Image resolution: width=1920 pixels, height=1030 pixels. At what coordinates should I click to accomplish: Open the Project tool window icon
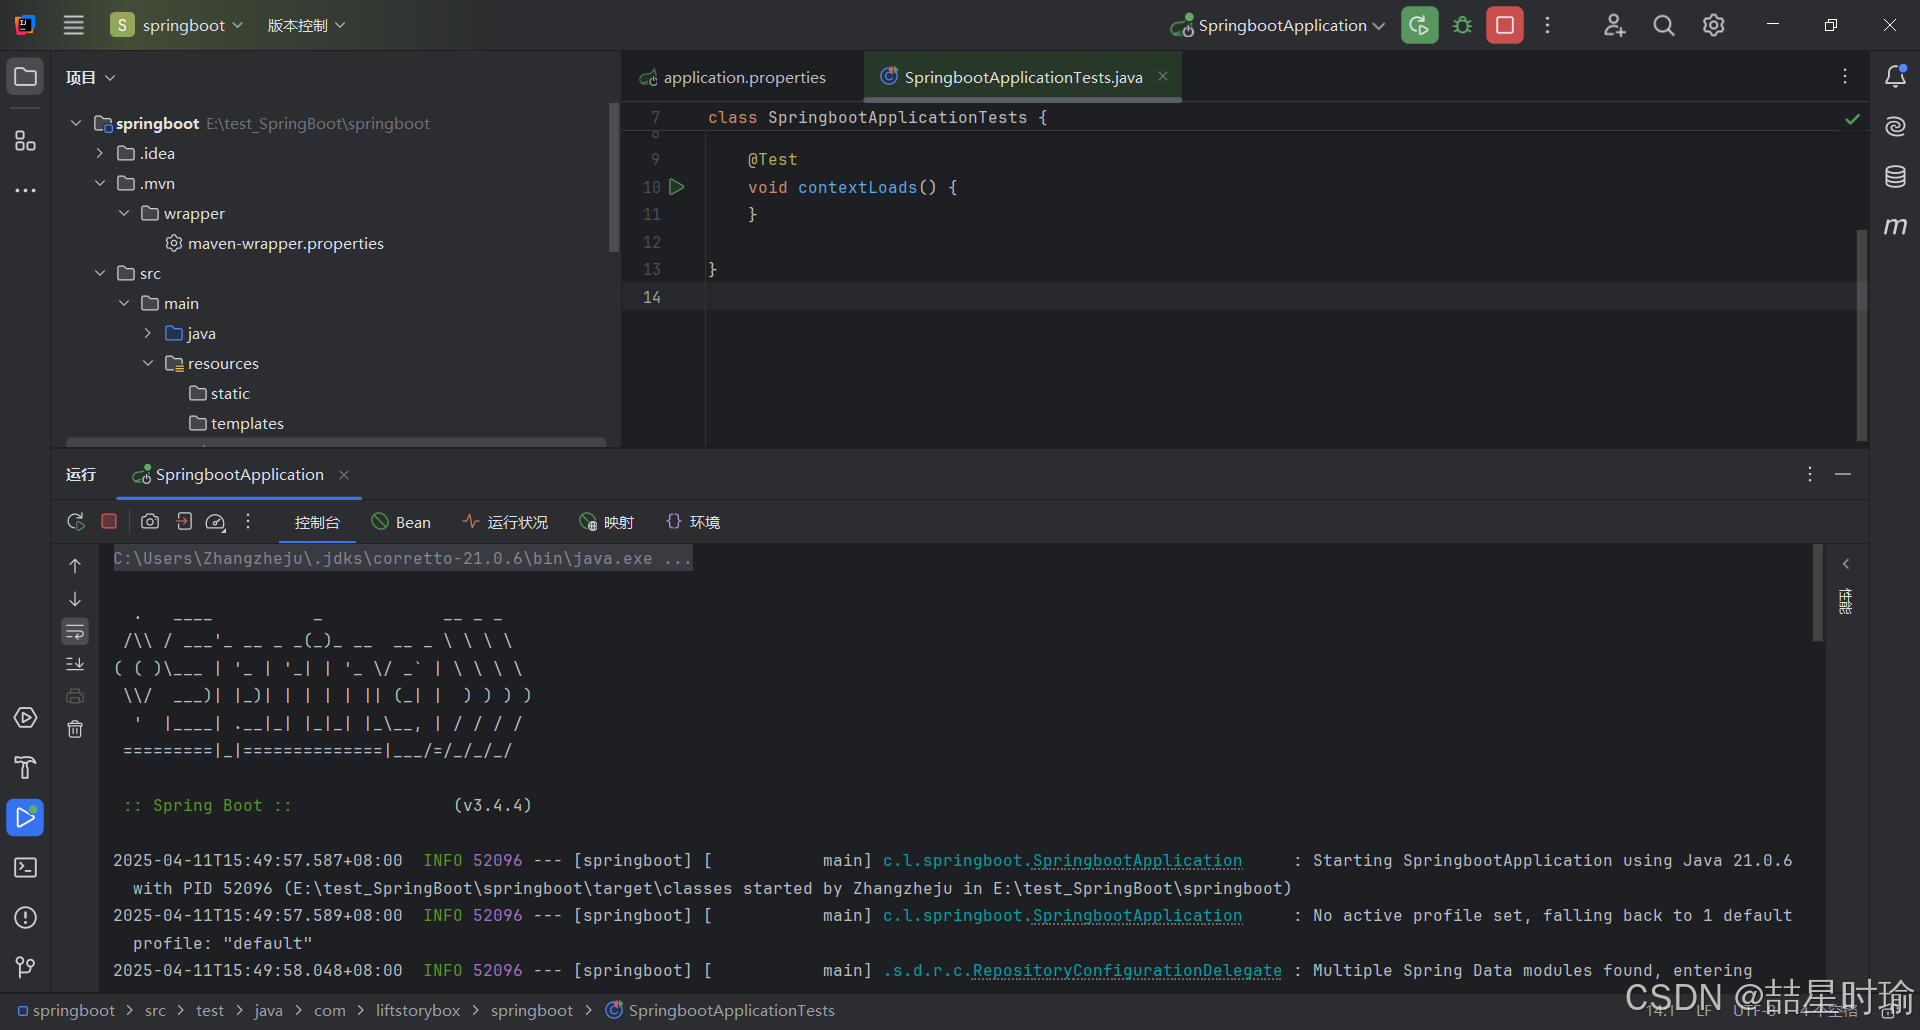[x=25, y=77]
